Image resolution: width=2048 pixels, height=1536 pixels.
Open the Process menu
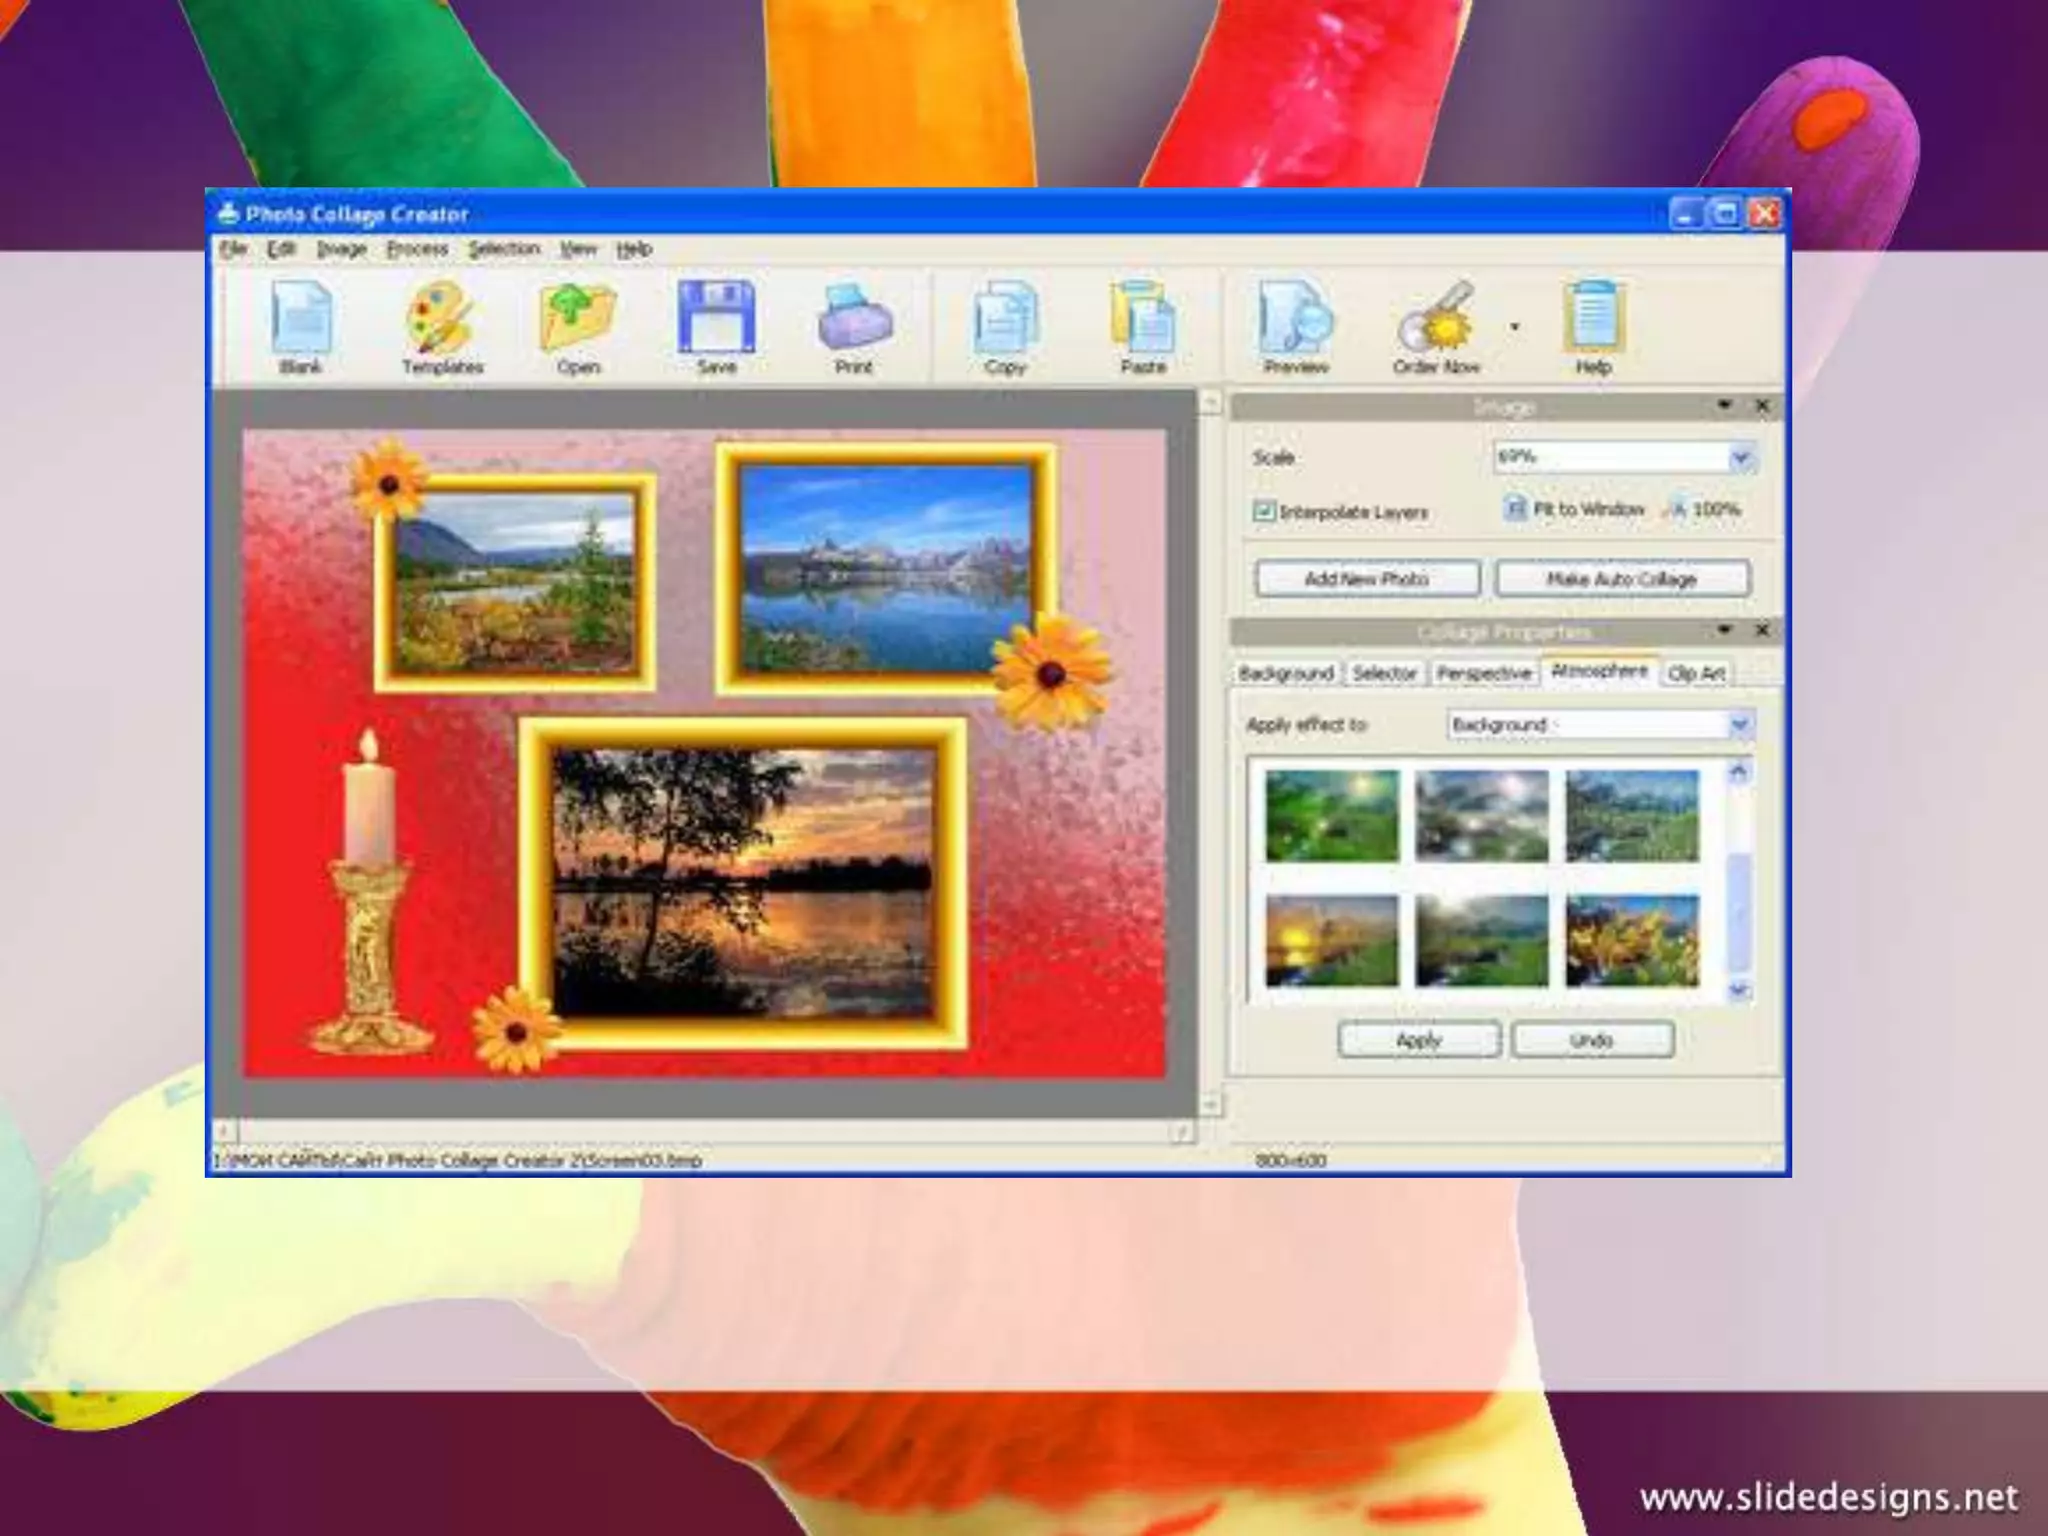point(417,249)
